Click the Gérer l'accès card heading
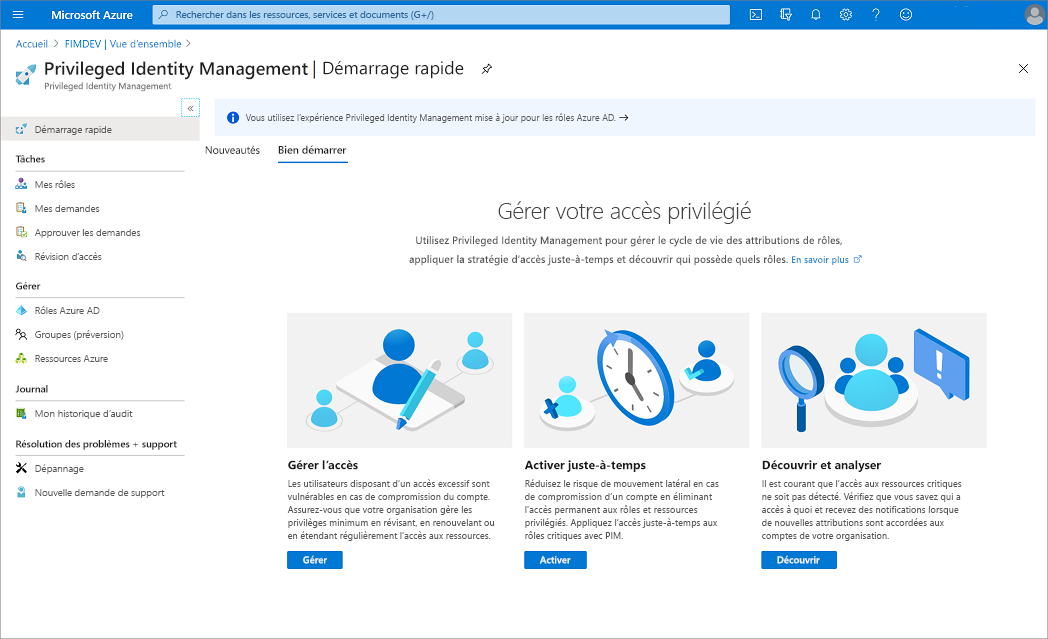 323,465
